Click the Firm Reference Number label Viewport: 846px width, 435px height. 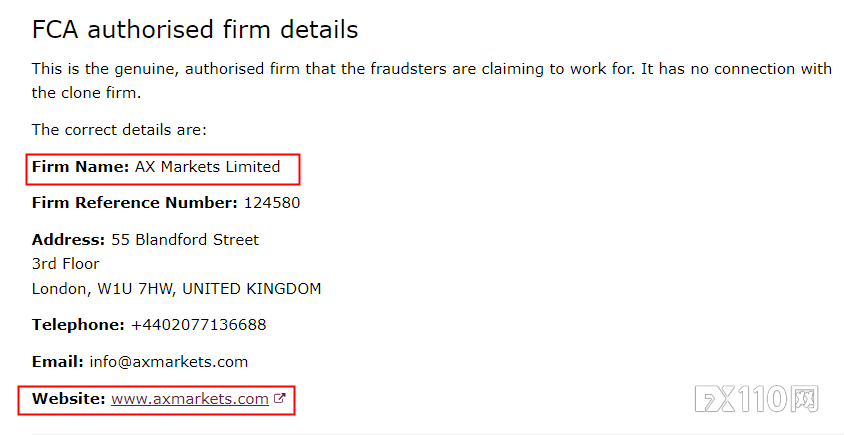click(134, 203)
